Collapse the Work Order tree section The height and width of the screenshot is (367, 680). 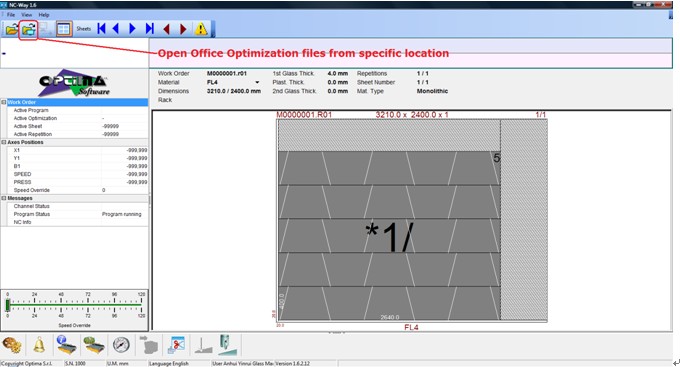(x=3, y=102)
